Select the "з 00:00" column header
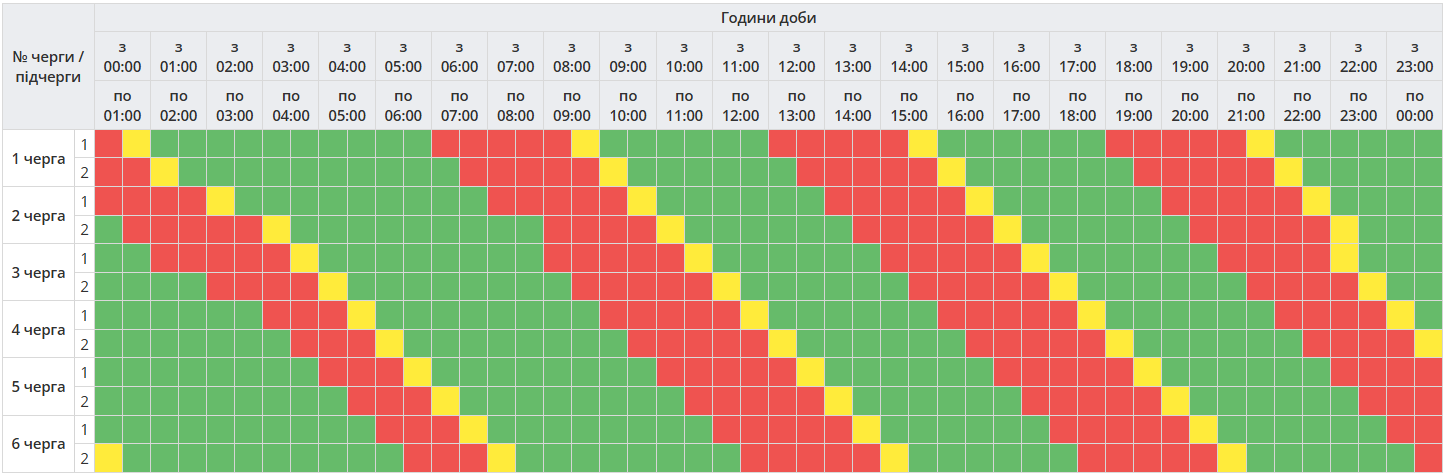The image size is (1447, 476). [x=122, y=58]
